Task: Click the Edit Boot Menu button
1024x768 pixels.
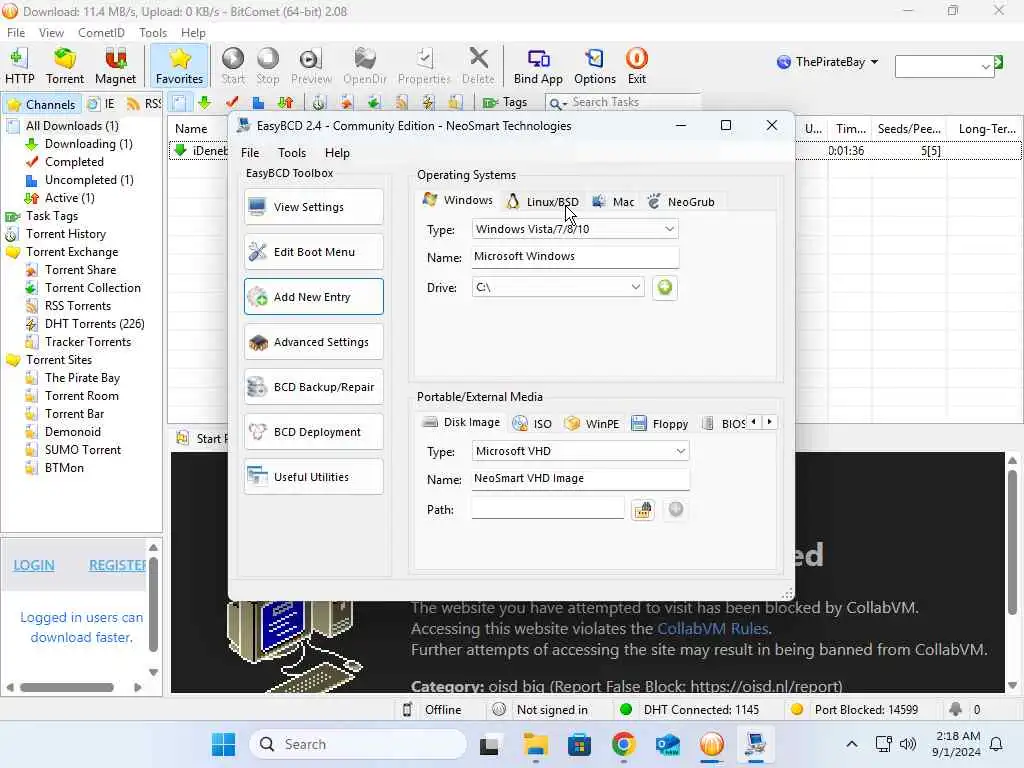Action: [x=313, y=252]
